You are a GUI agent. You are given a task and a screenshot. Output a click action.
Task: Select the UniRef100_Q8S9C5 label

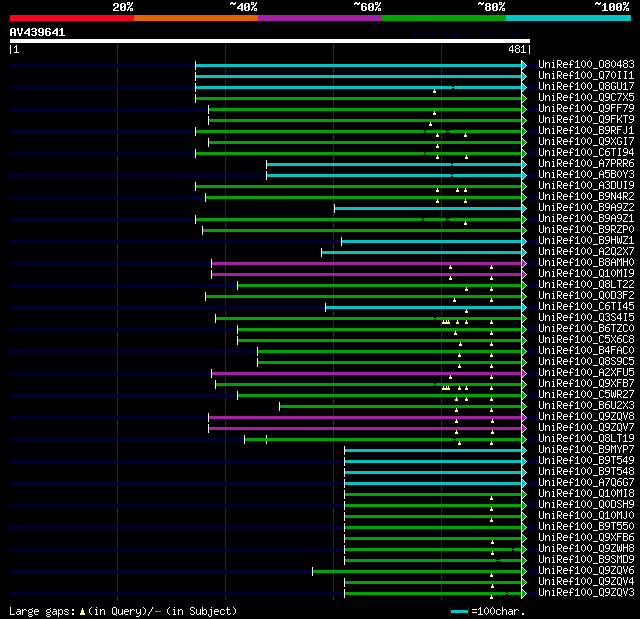(586, 362)
